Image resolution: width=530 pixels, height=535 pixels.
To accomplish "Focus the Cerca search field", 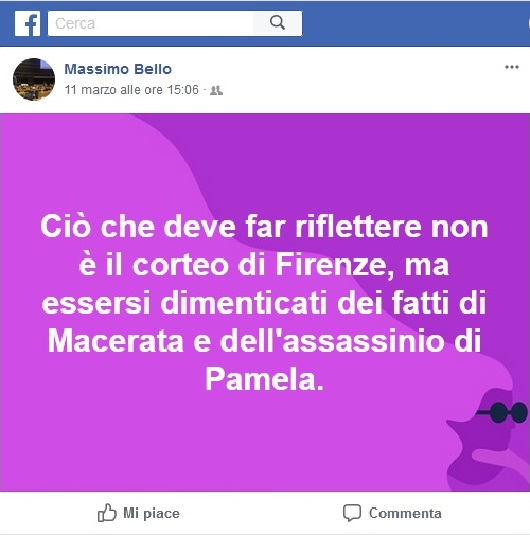I will coord(151,24).
